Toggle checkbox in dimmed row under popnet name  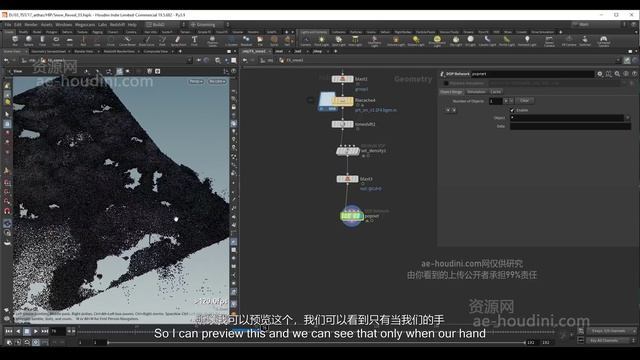point(446,83)
